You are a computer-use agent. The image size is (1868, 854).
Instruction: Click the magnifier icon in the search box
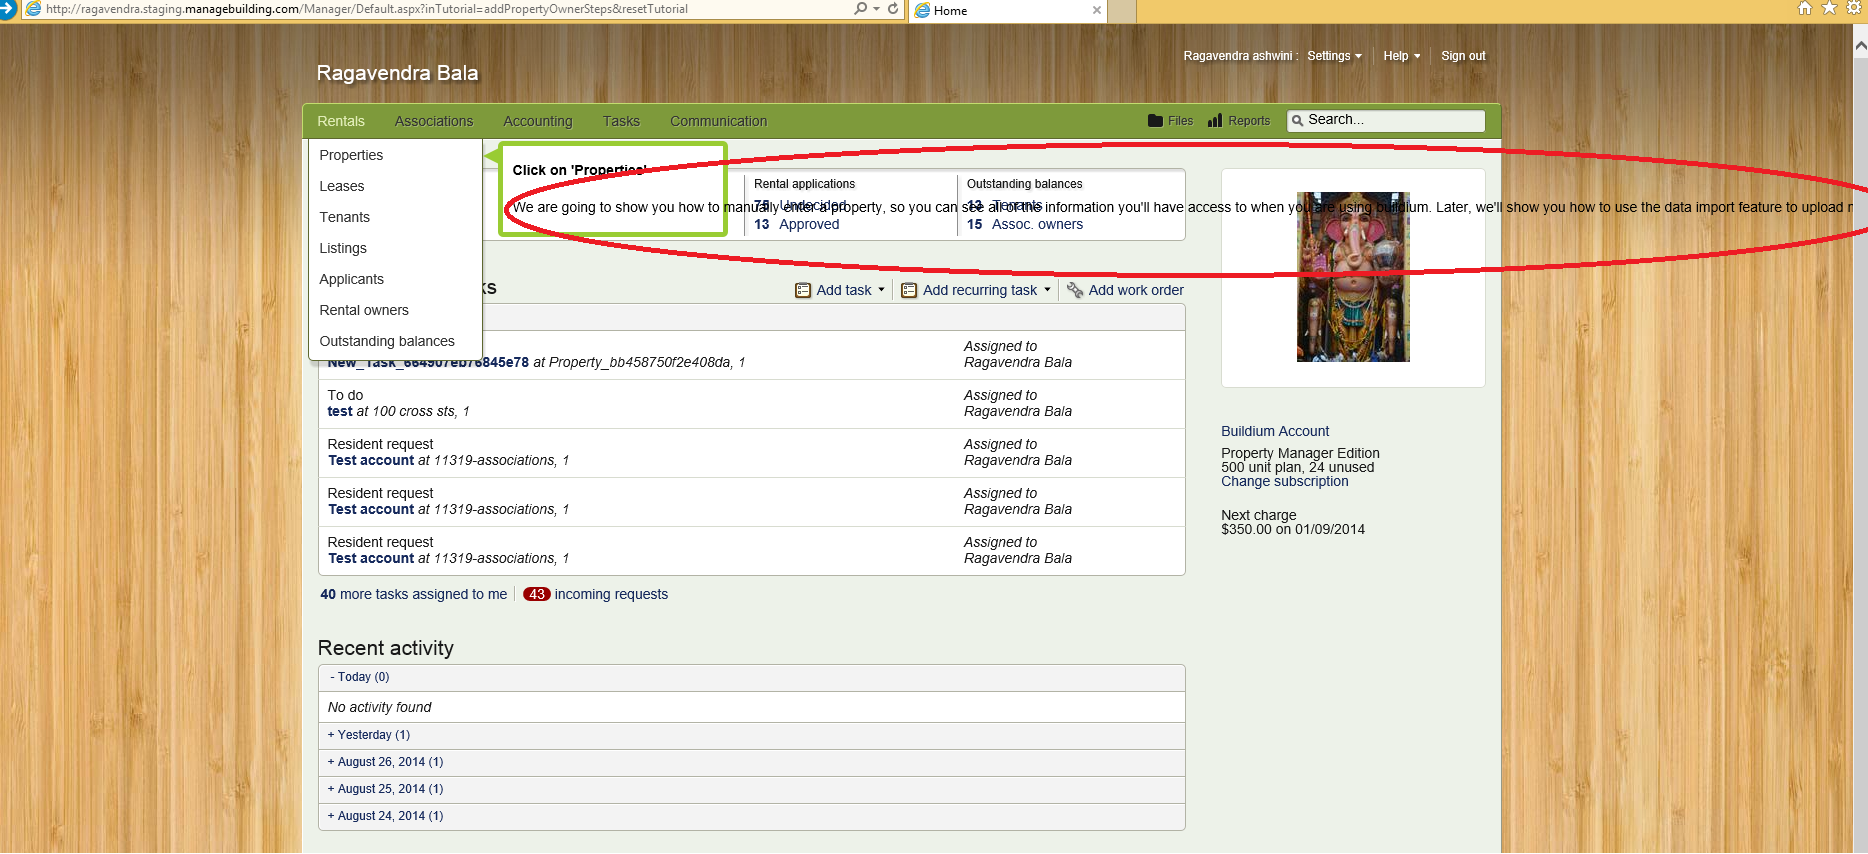[x=1297, y=120]
